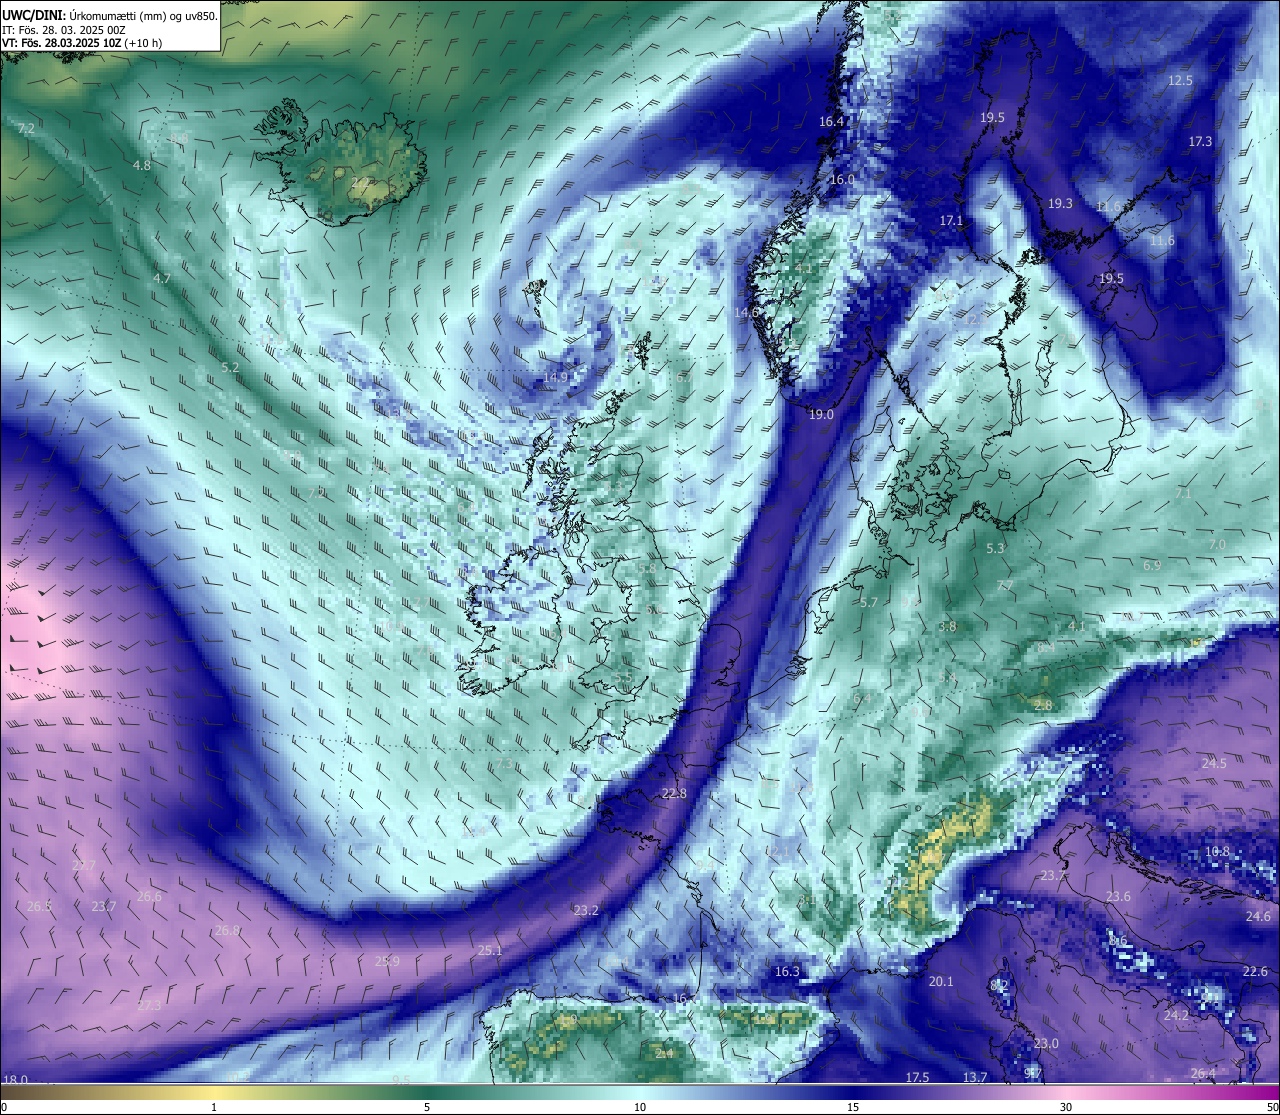Click the 12.5 value label on the map
Viewport: 1280px width, 1115px height.
tap(1180, 81)
